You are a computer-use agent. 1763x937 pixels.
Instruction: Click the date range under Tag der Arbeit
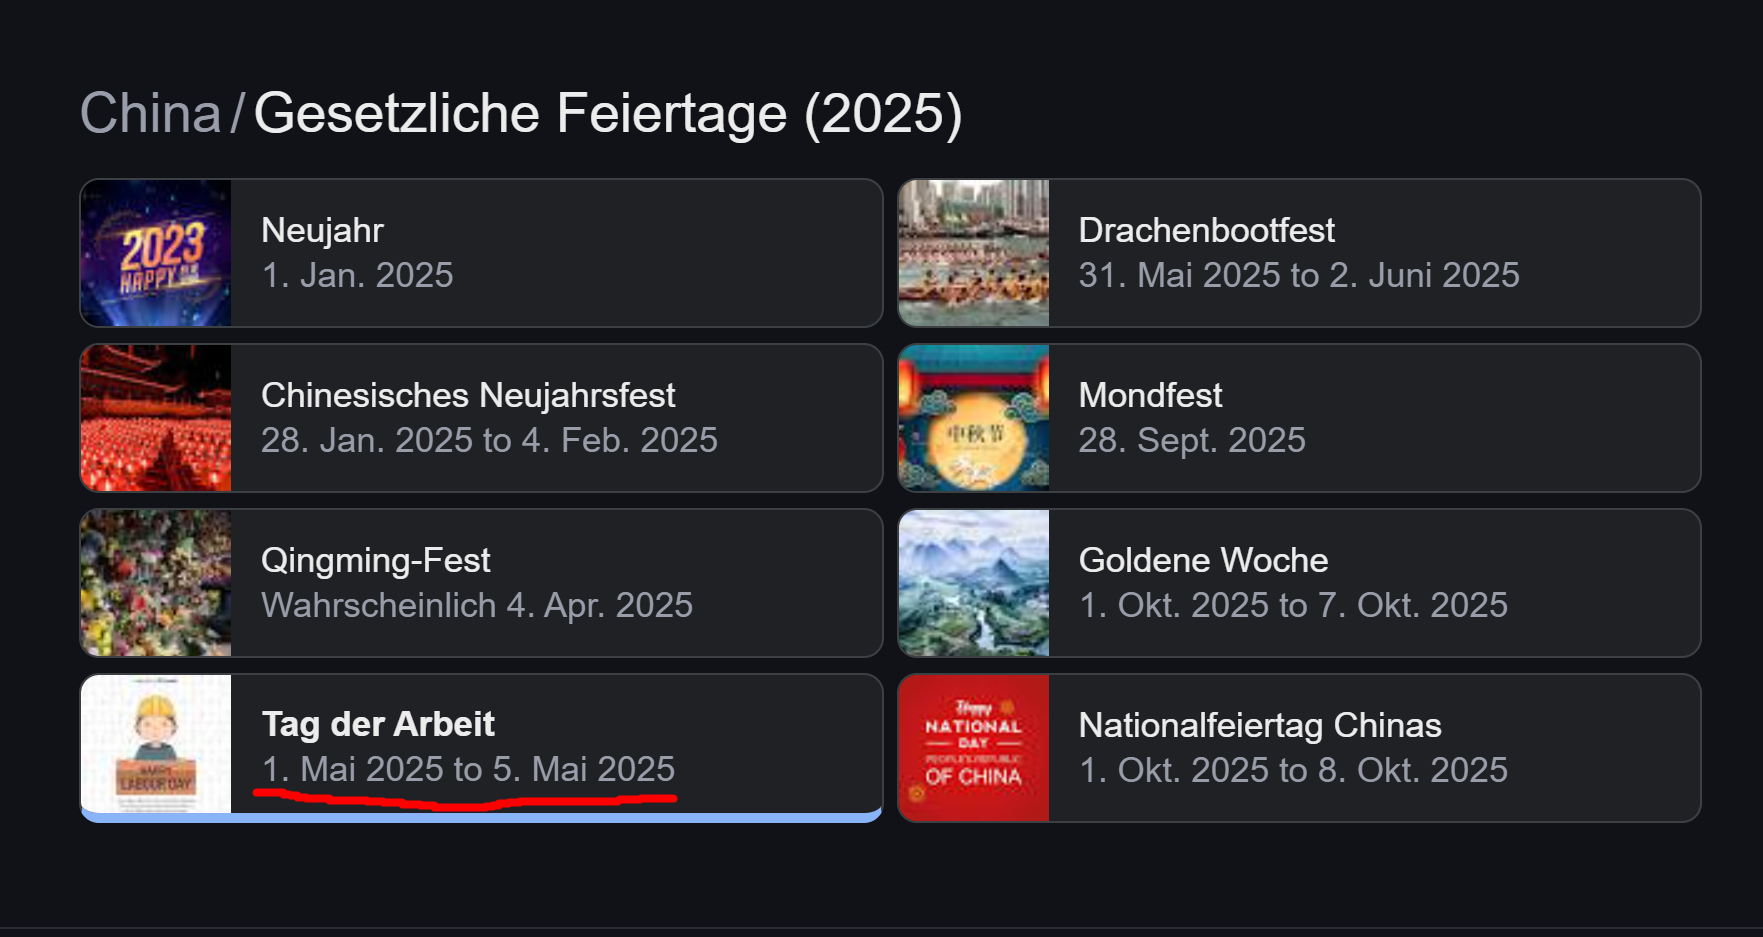point(468,769)
